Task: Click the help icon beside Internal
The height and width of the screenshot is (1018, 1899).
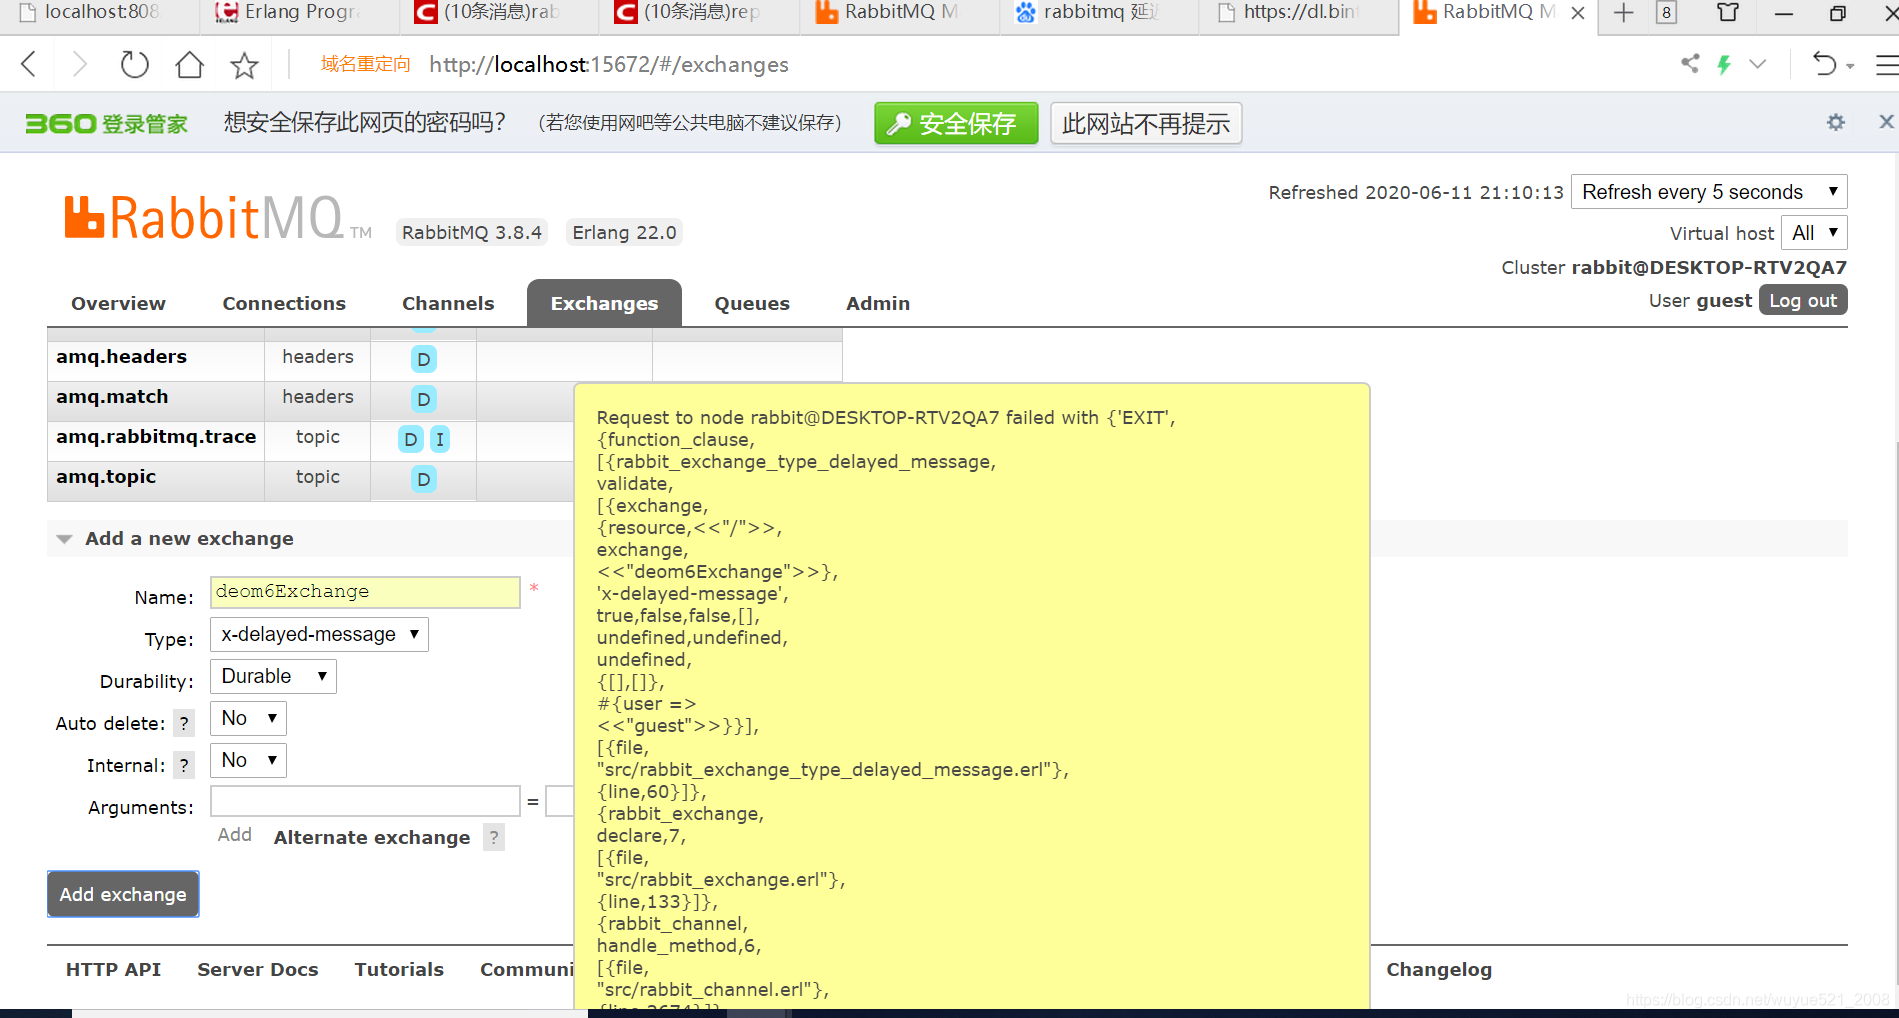Action: point(183,765)
